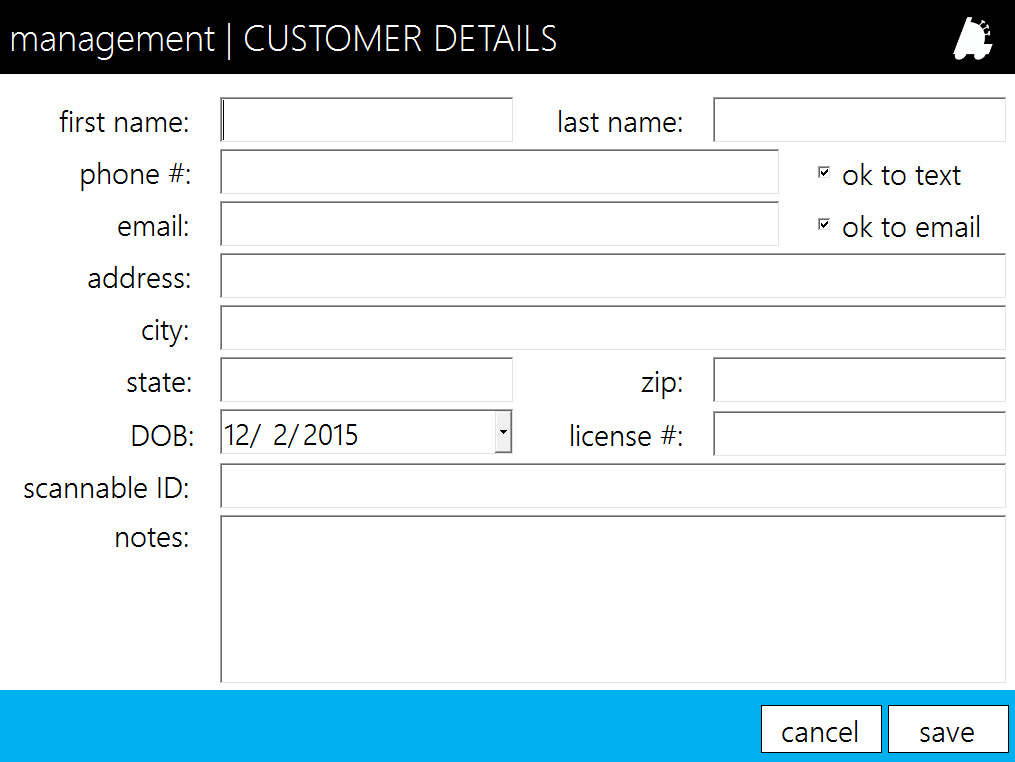
Task: Select the city text box
Action: coord(612,328)
